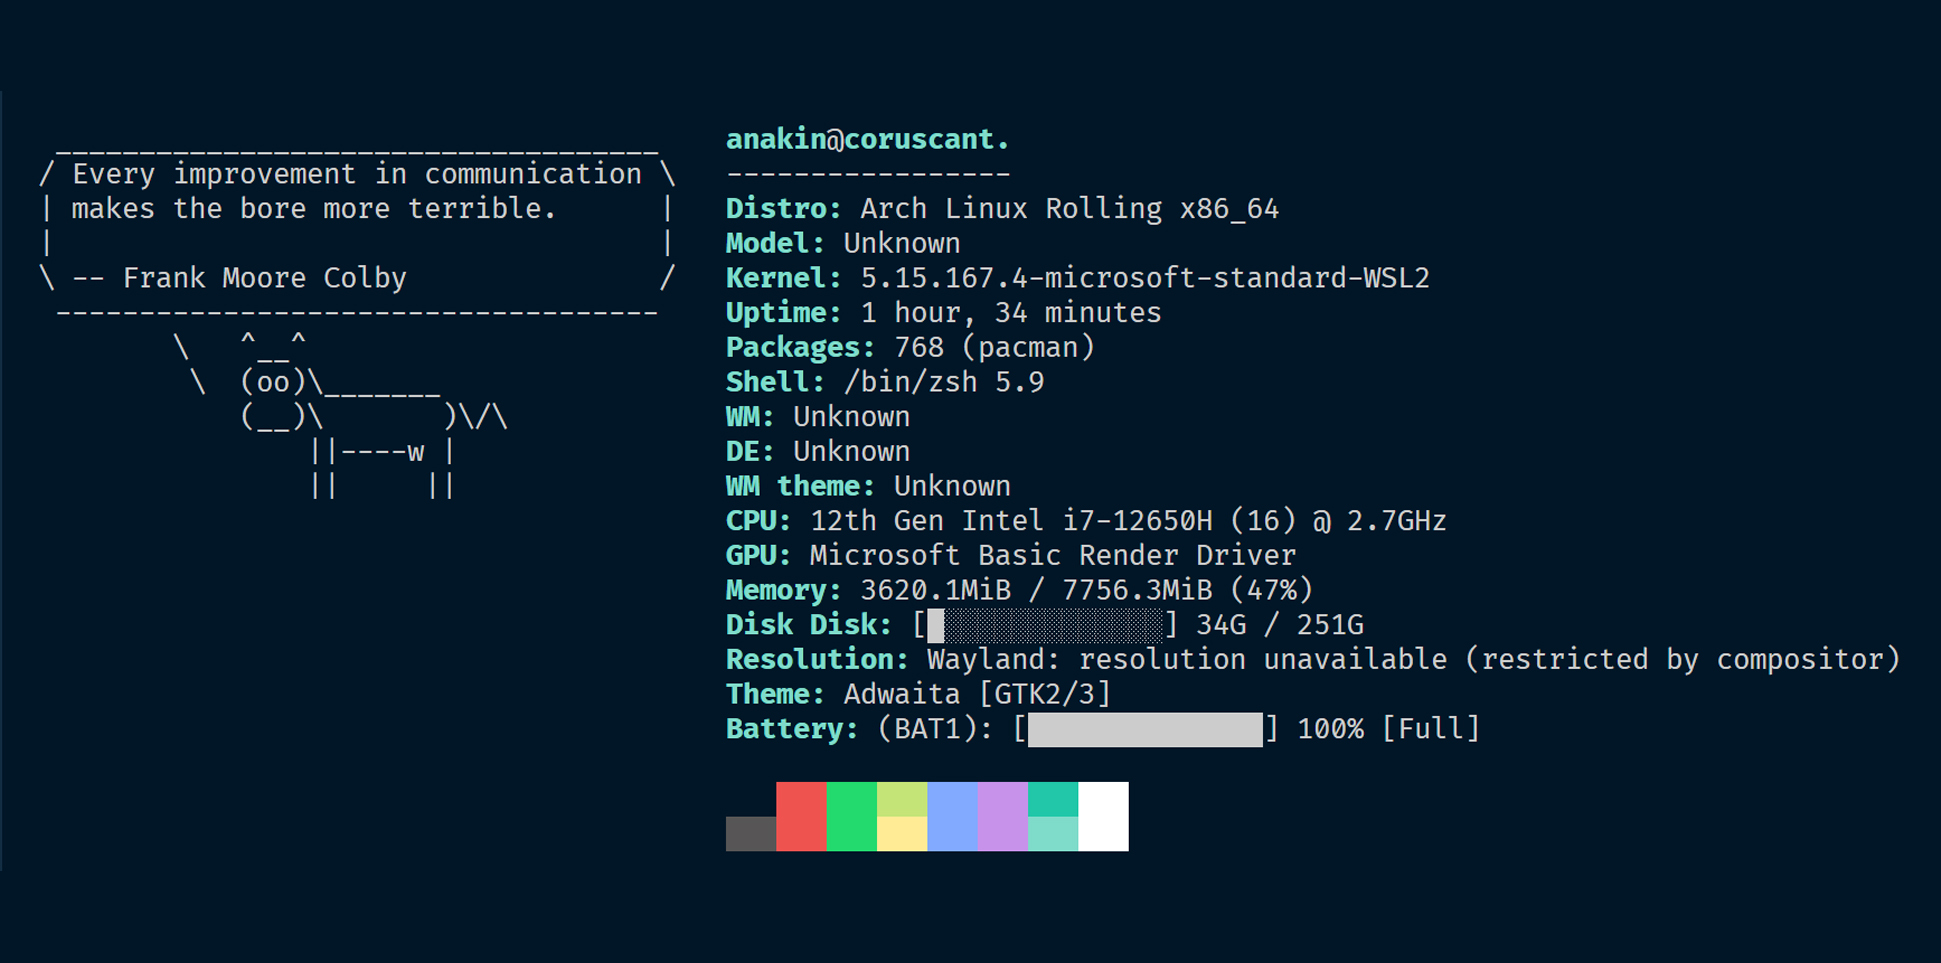Click the Packages 768 (pacman) line
Screen dimensions: 1941x963
(910, 347)
